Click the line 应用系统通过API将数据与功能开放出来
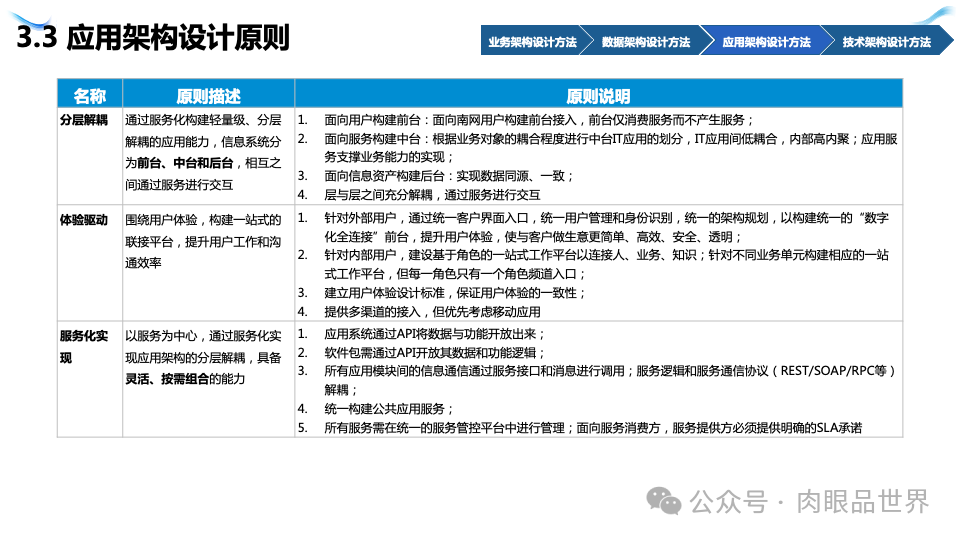The height and width of the screenshot is (540, 960). [x=435, y=334]
